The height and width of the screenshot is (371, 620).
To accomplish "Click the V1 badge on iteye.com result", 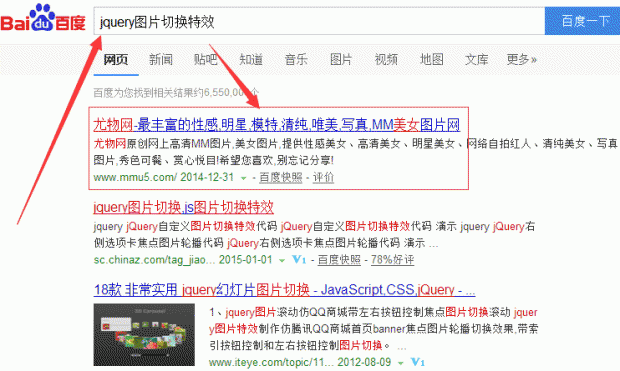I will 418,362.
